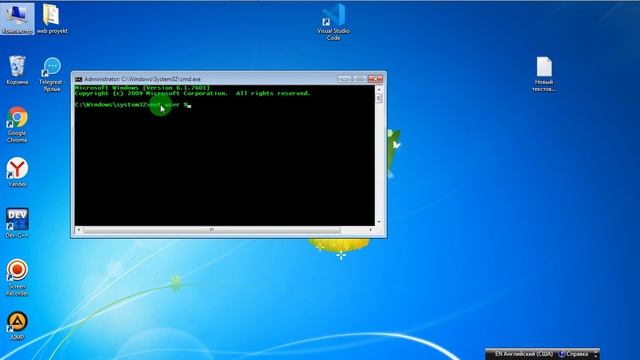Click the language bar help button

pyautogui.click(x=573, y=354)
